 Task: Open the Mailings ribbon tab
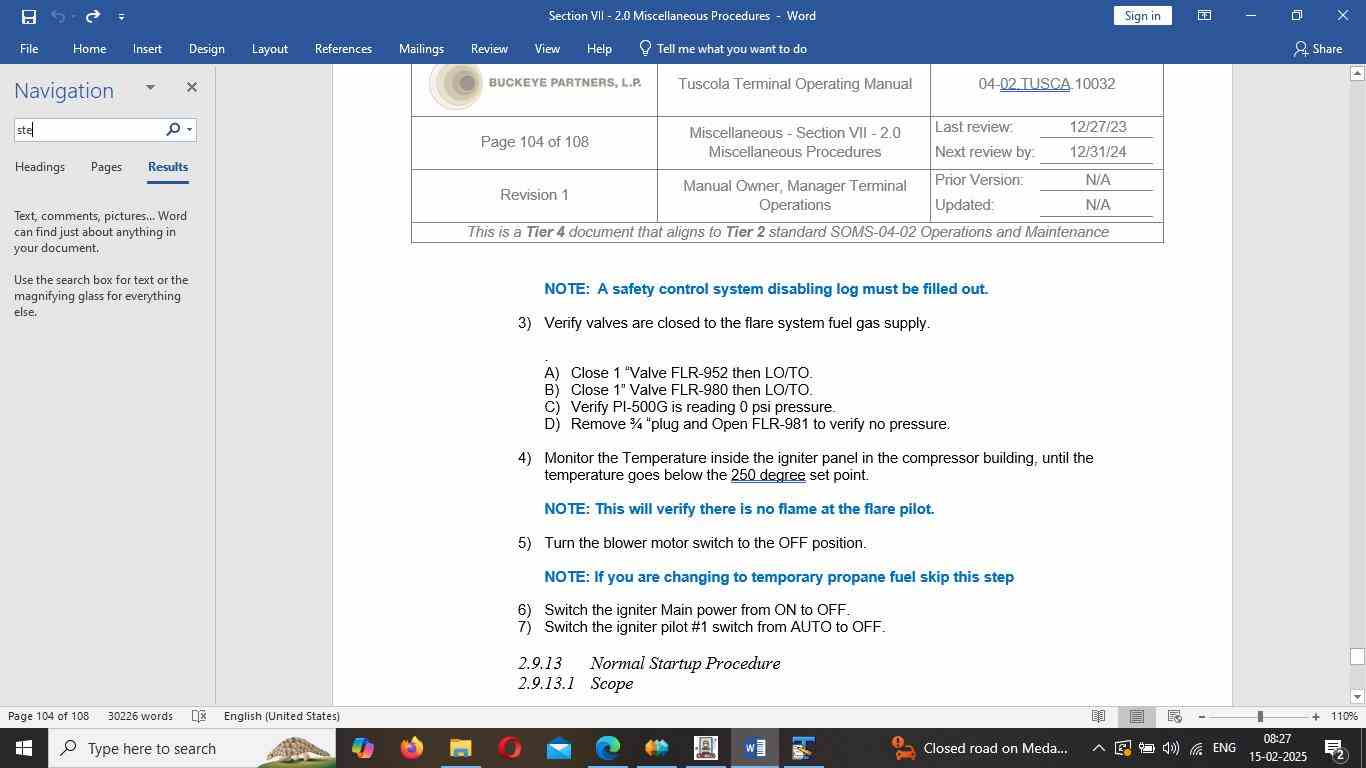click(421, 48)
